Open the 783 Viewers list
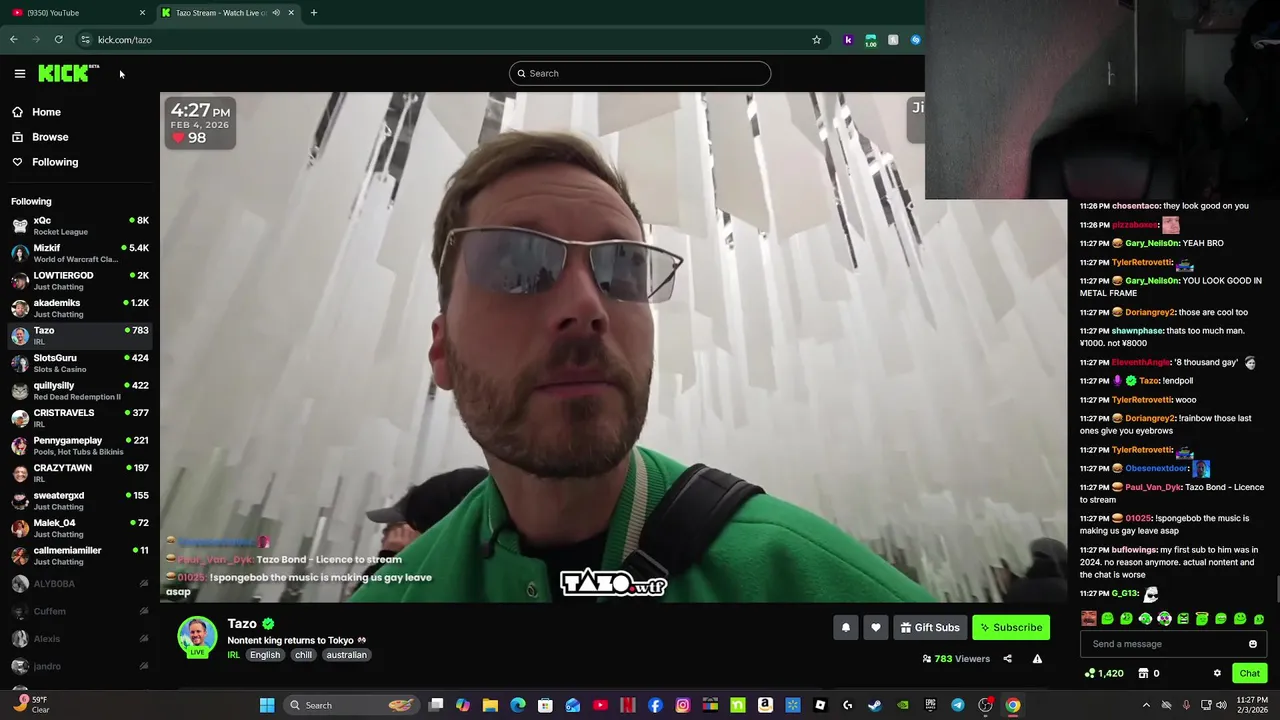 tap(956, 659)
